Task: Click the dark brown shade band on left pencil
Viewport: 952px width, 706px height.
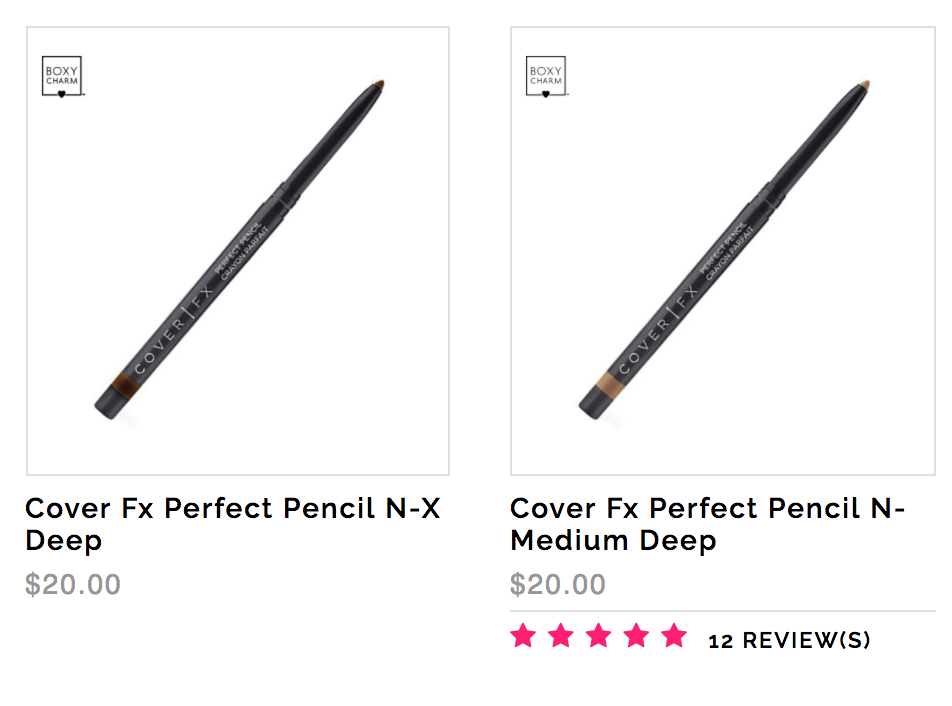Action: click(x=126, y=387)
